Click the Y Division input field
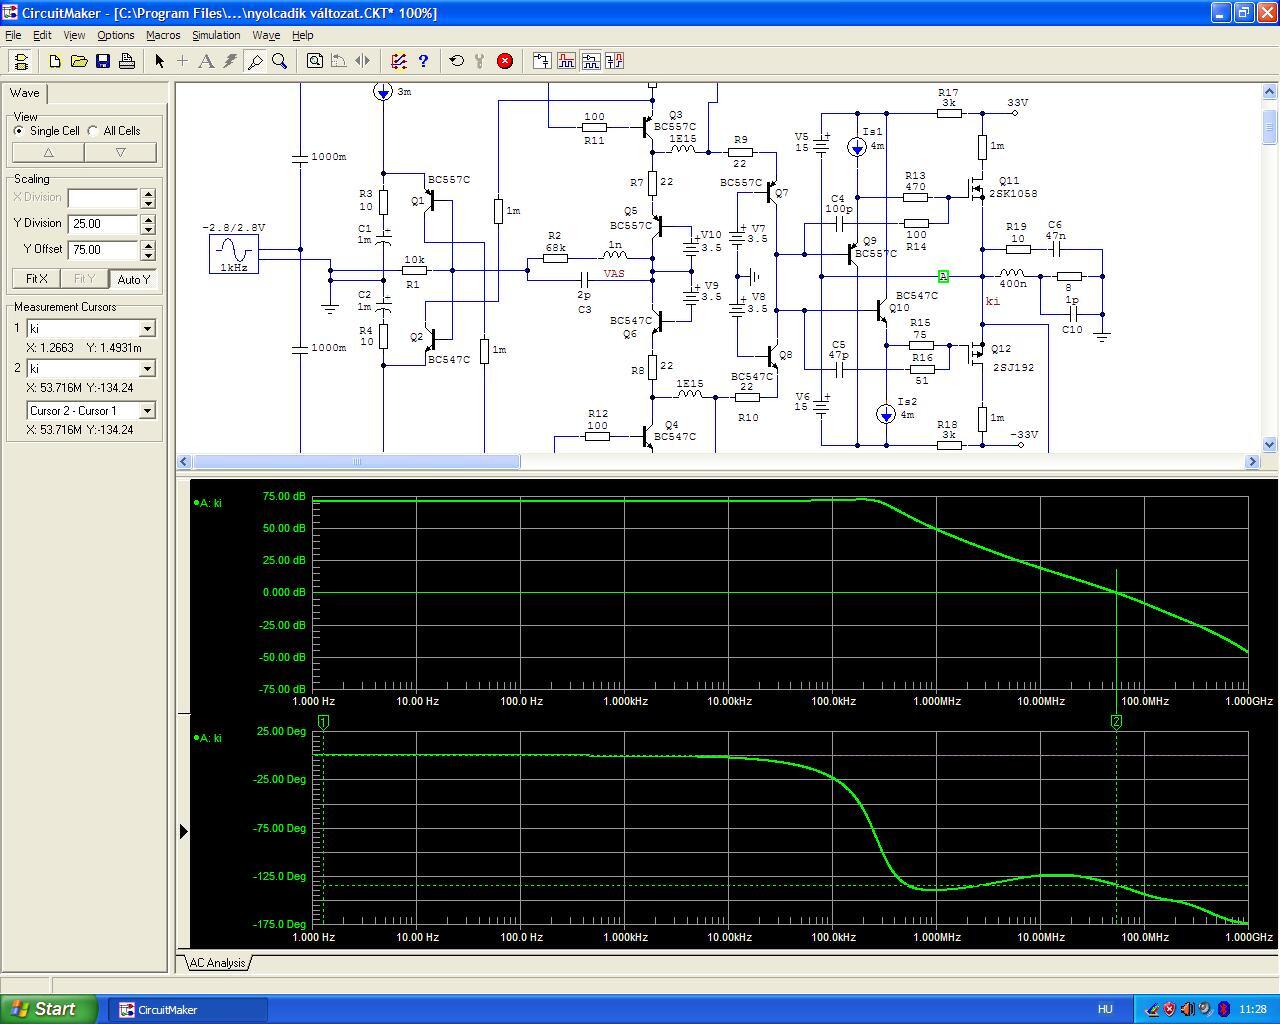 [x=102, y=224]
